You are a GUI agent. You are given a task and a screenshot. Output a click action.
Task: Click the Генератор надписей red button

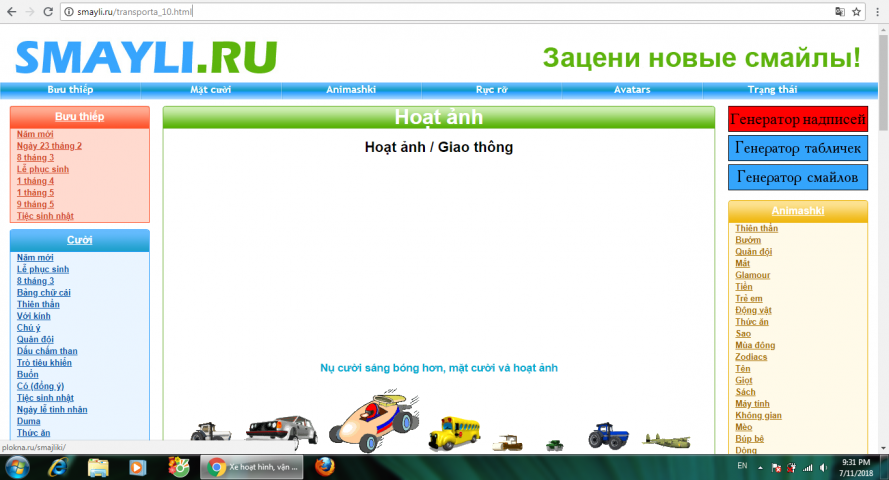(797, 120)
